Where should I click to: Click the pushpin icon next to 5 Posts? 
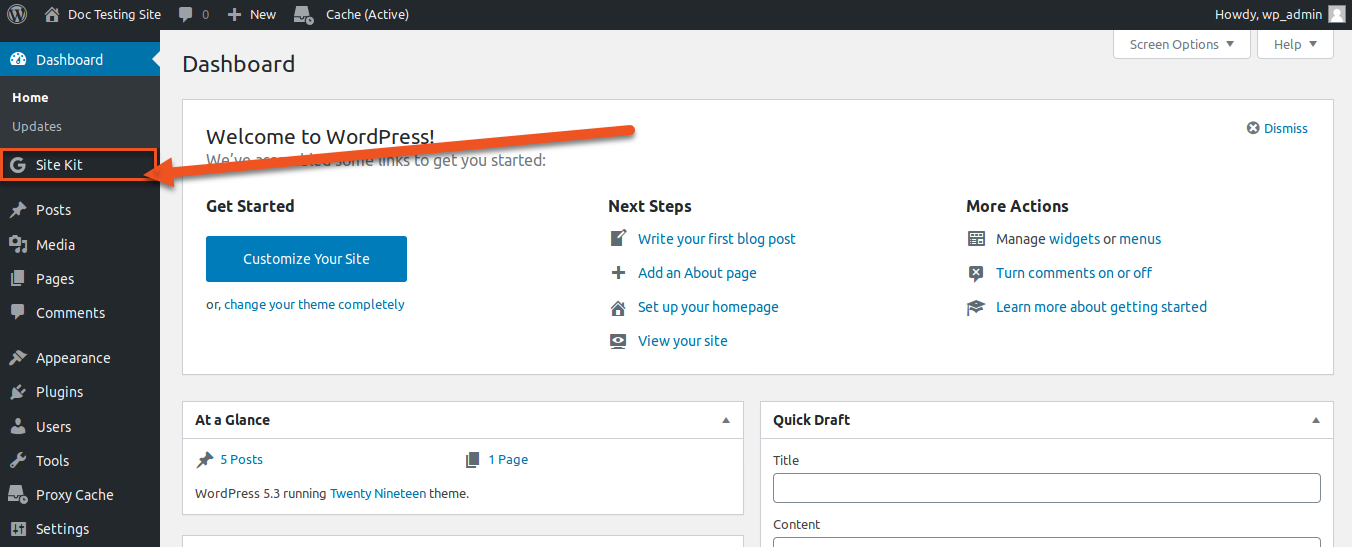coord(205,460)
